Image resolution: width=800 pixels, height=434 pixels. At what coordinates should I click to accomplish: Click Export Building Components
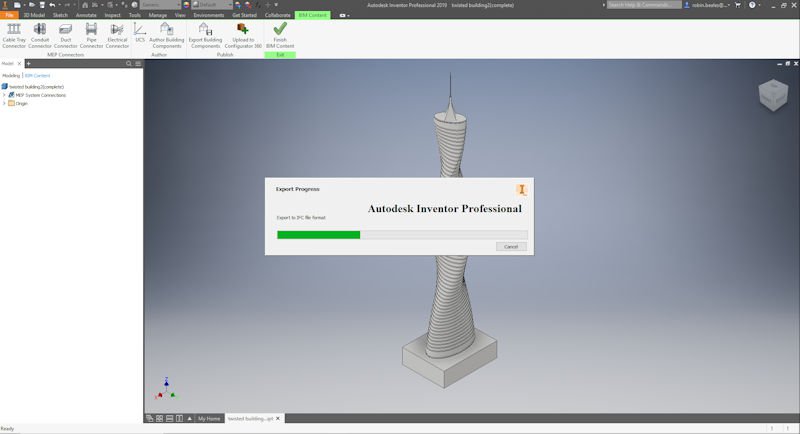pos(205,35)
